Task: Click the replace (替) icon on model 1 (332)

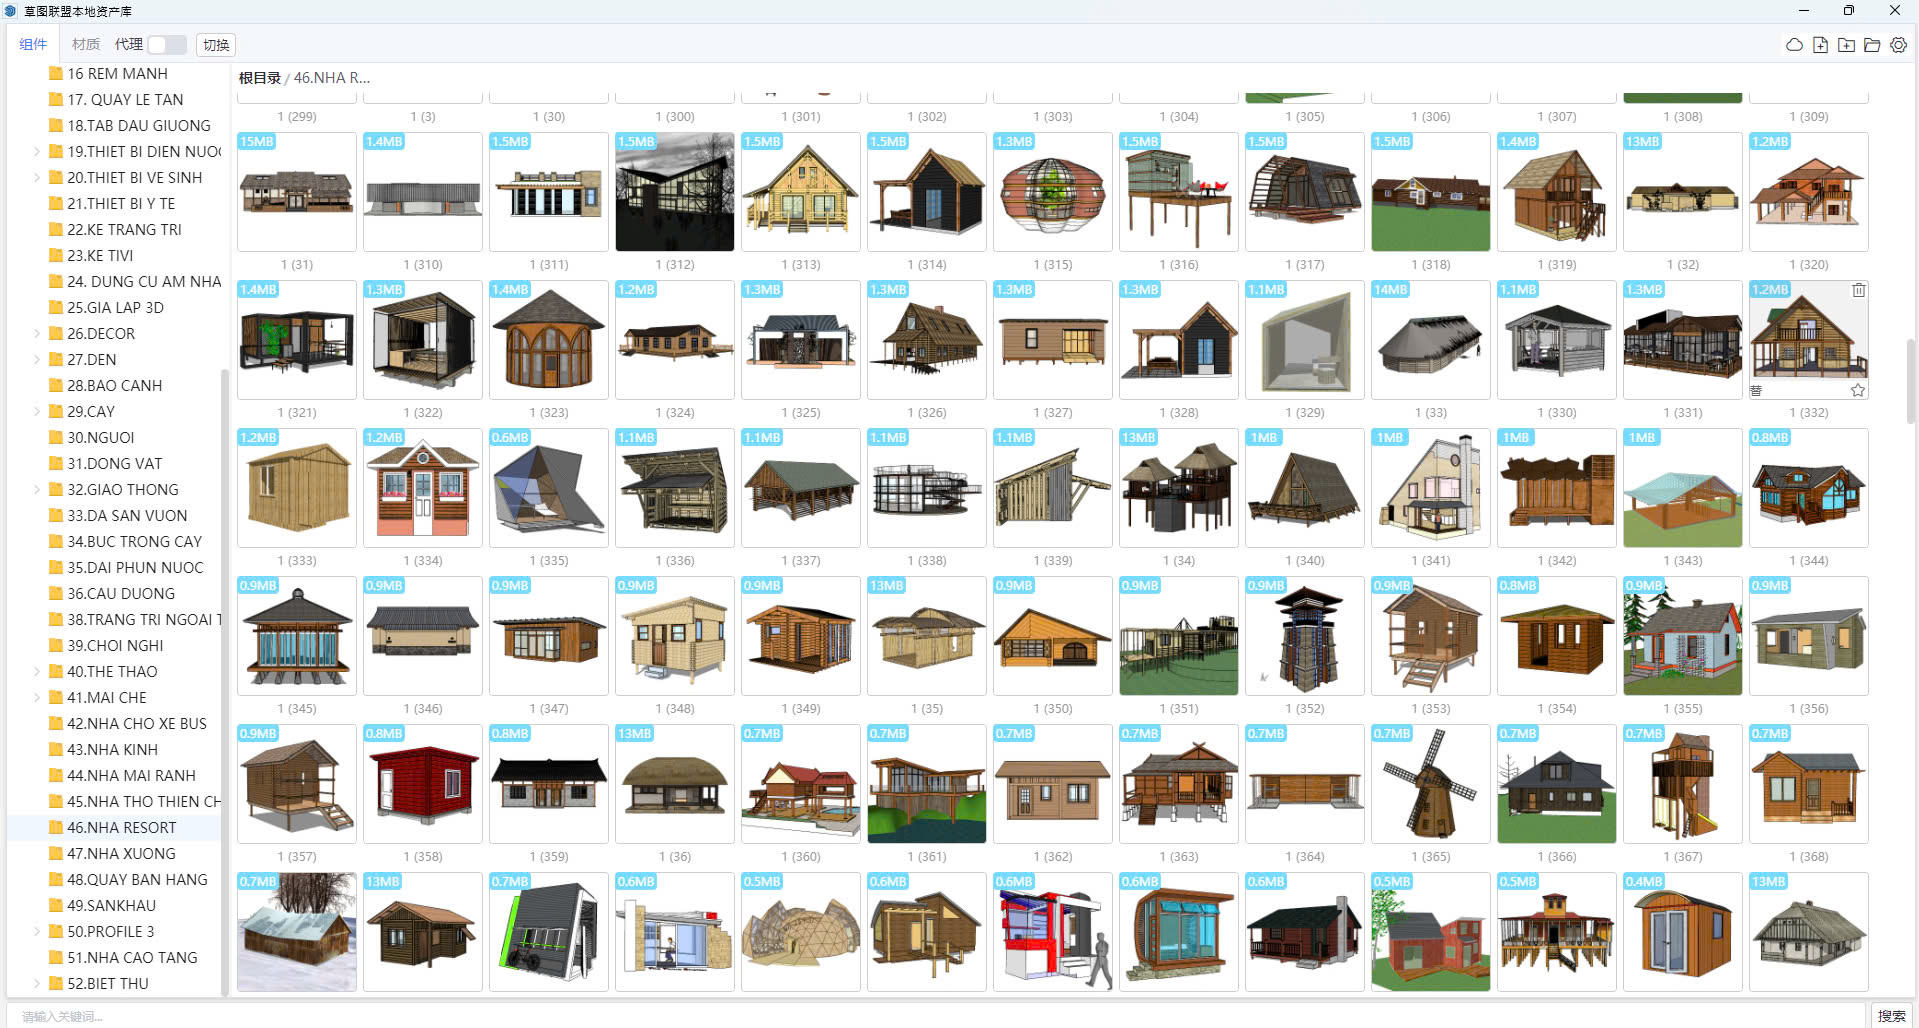Action: [x=1756, y=390]
